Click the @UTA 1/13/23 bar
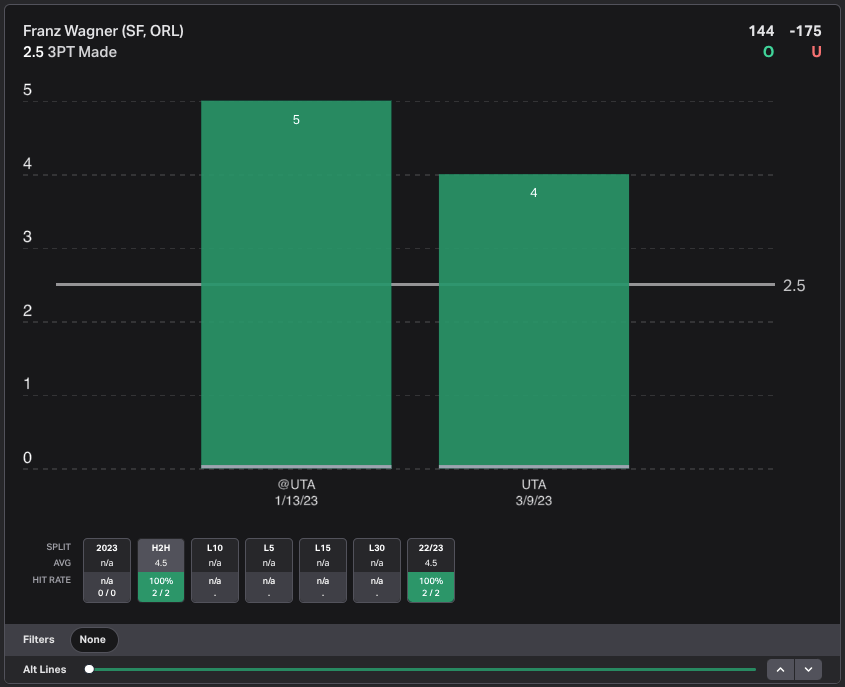This screenshot has width=845, height=687. [296, 284]
